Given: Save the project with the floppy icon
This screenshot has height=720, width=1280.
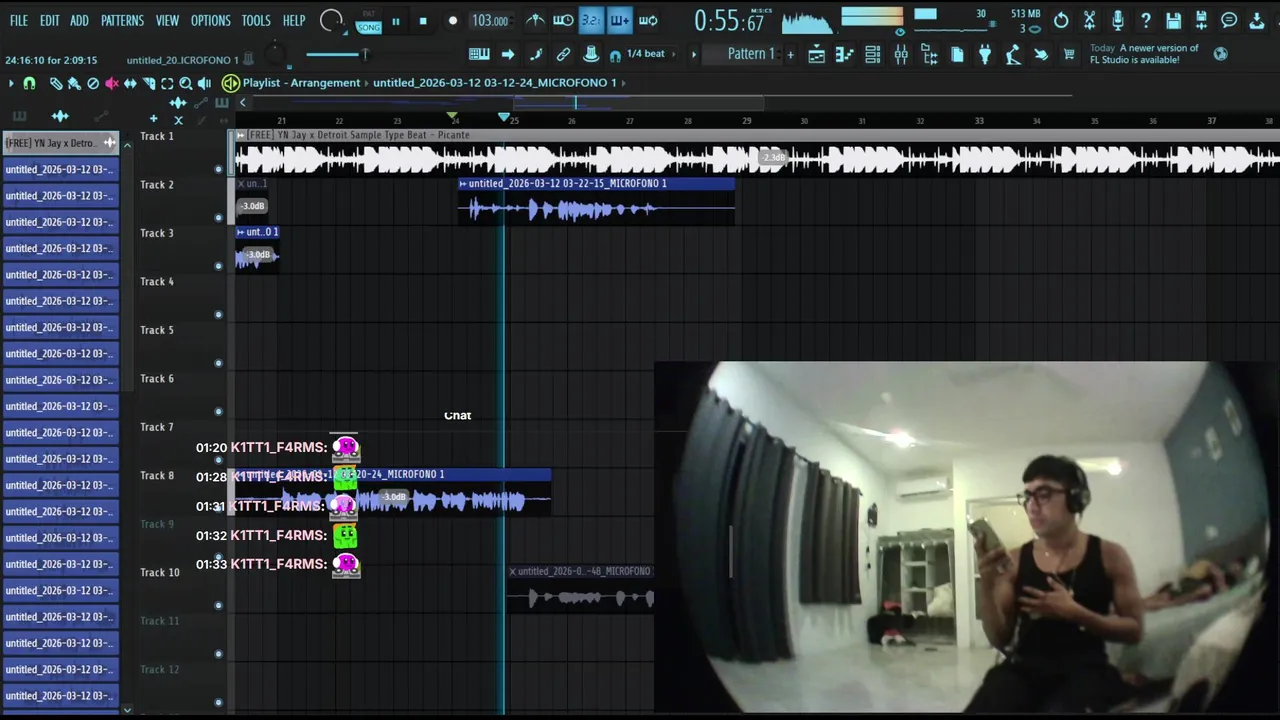Looking at the screenshot, I should click(x=1173, y=20).
